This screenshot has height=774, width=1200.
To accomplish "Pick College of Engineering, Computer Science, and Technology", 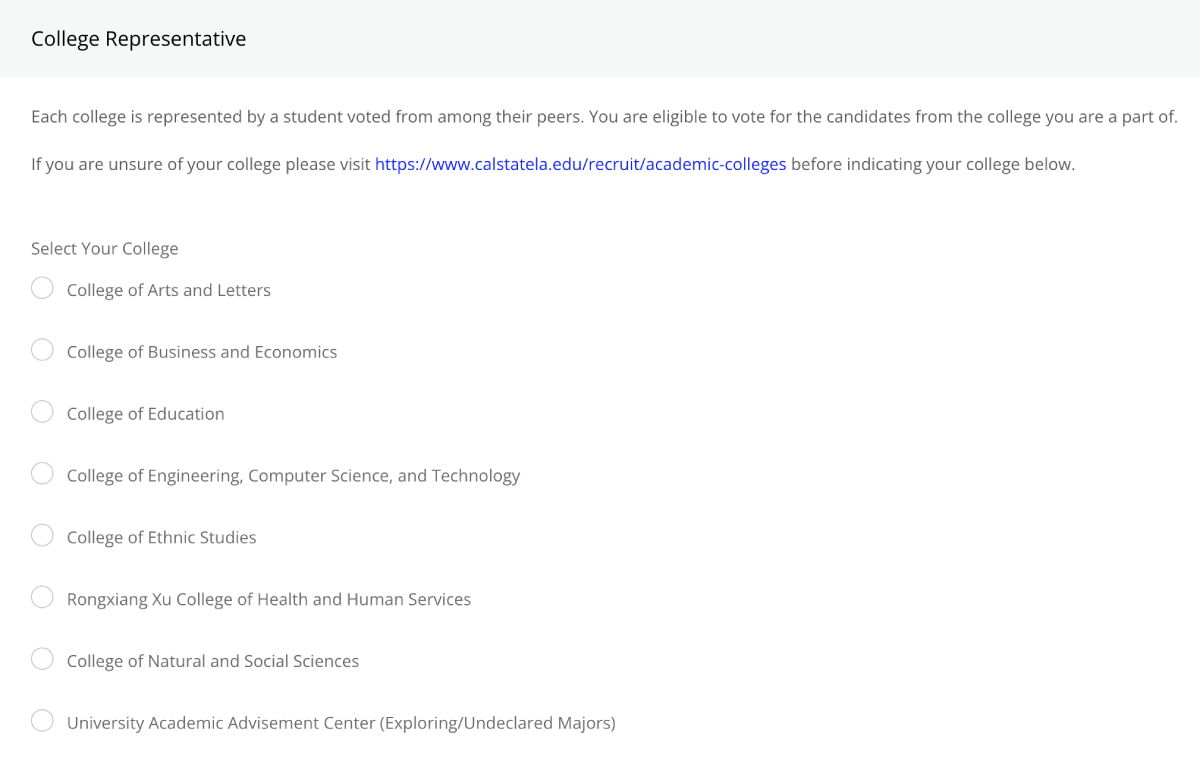I will pyautogui.click(x=42, y=473).
